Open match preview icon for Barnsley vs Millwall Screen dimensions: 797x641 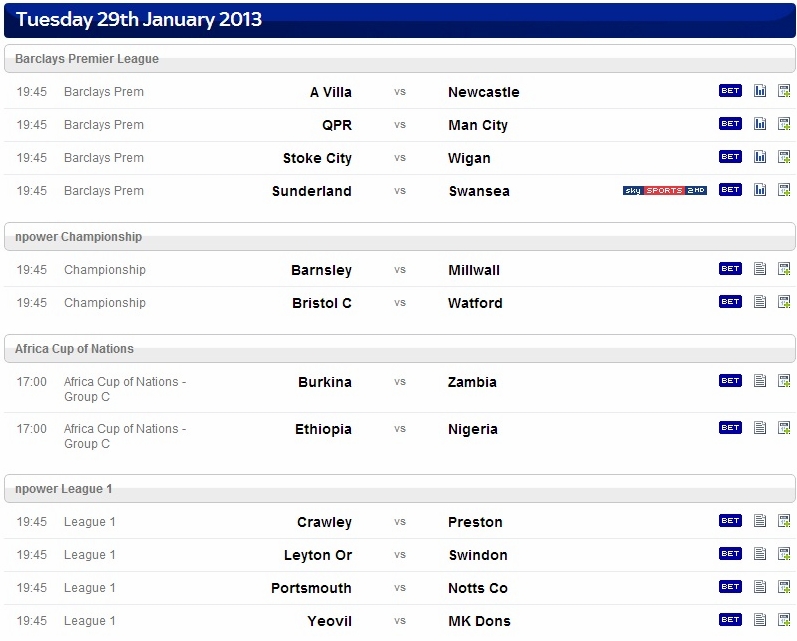[x=760, y=269]
